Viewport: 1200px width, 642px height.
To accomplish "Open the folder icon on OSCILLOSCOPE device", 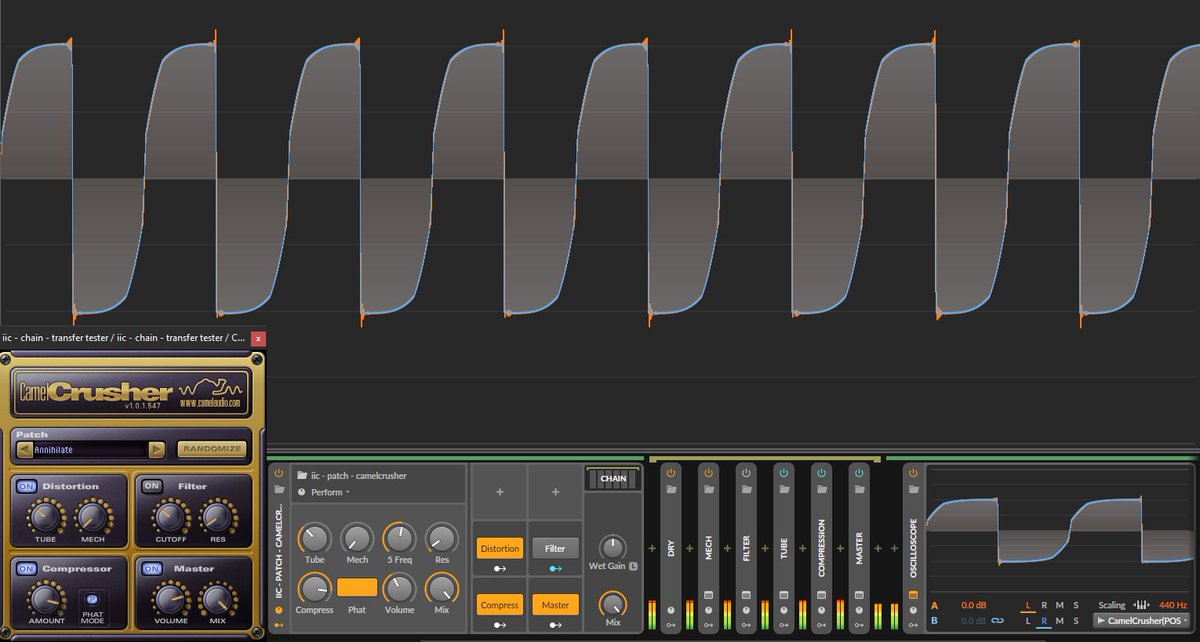I will point(913,490).
